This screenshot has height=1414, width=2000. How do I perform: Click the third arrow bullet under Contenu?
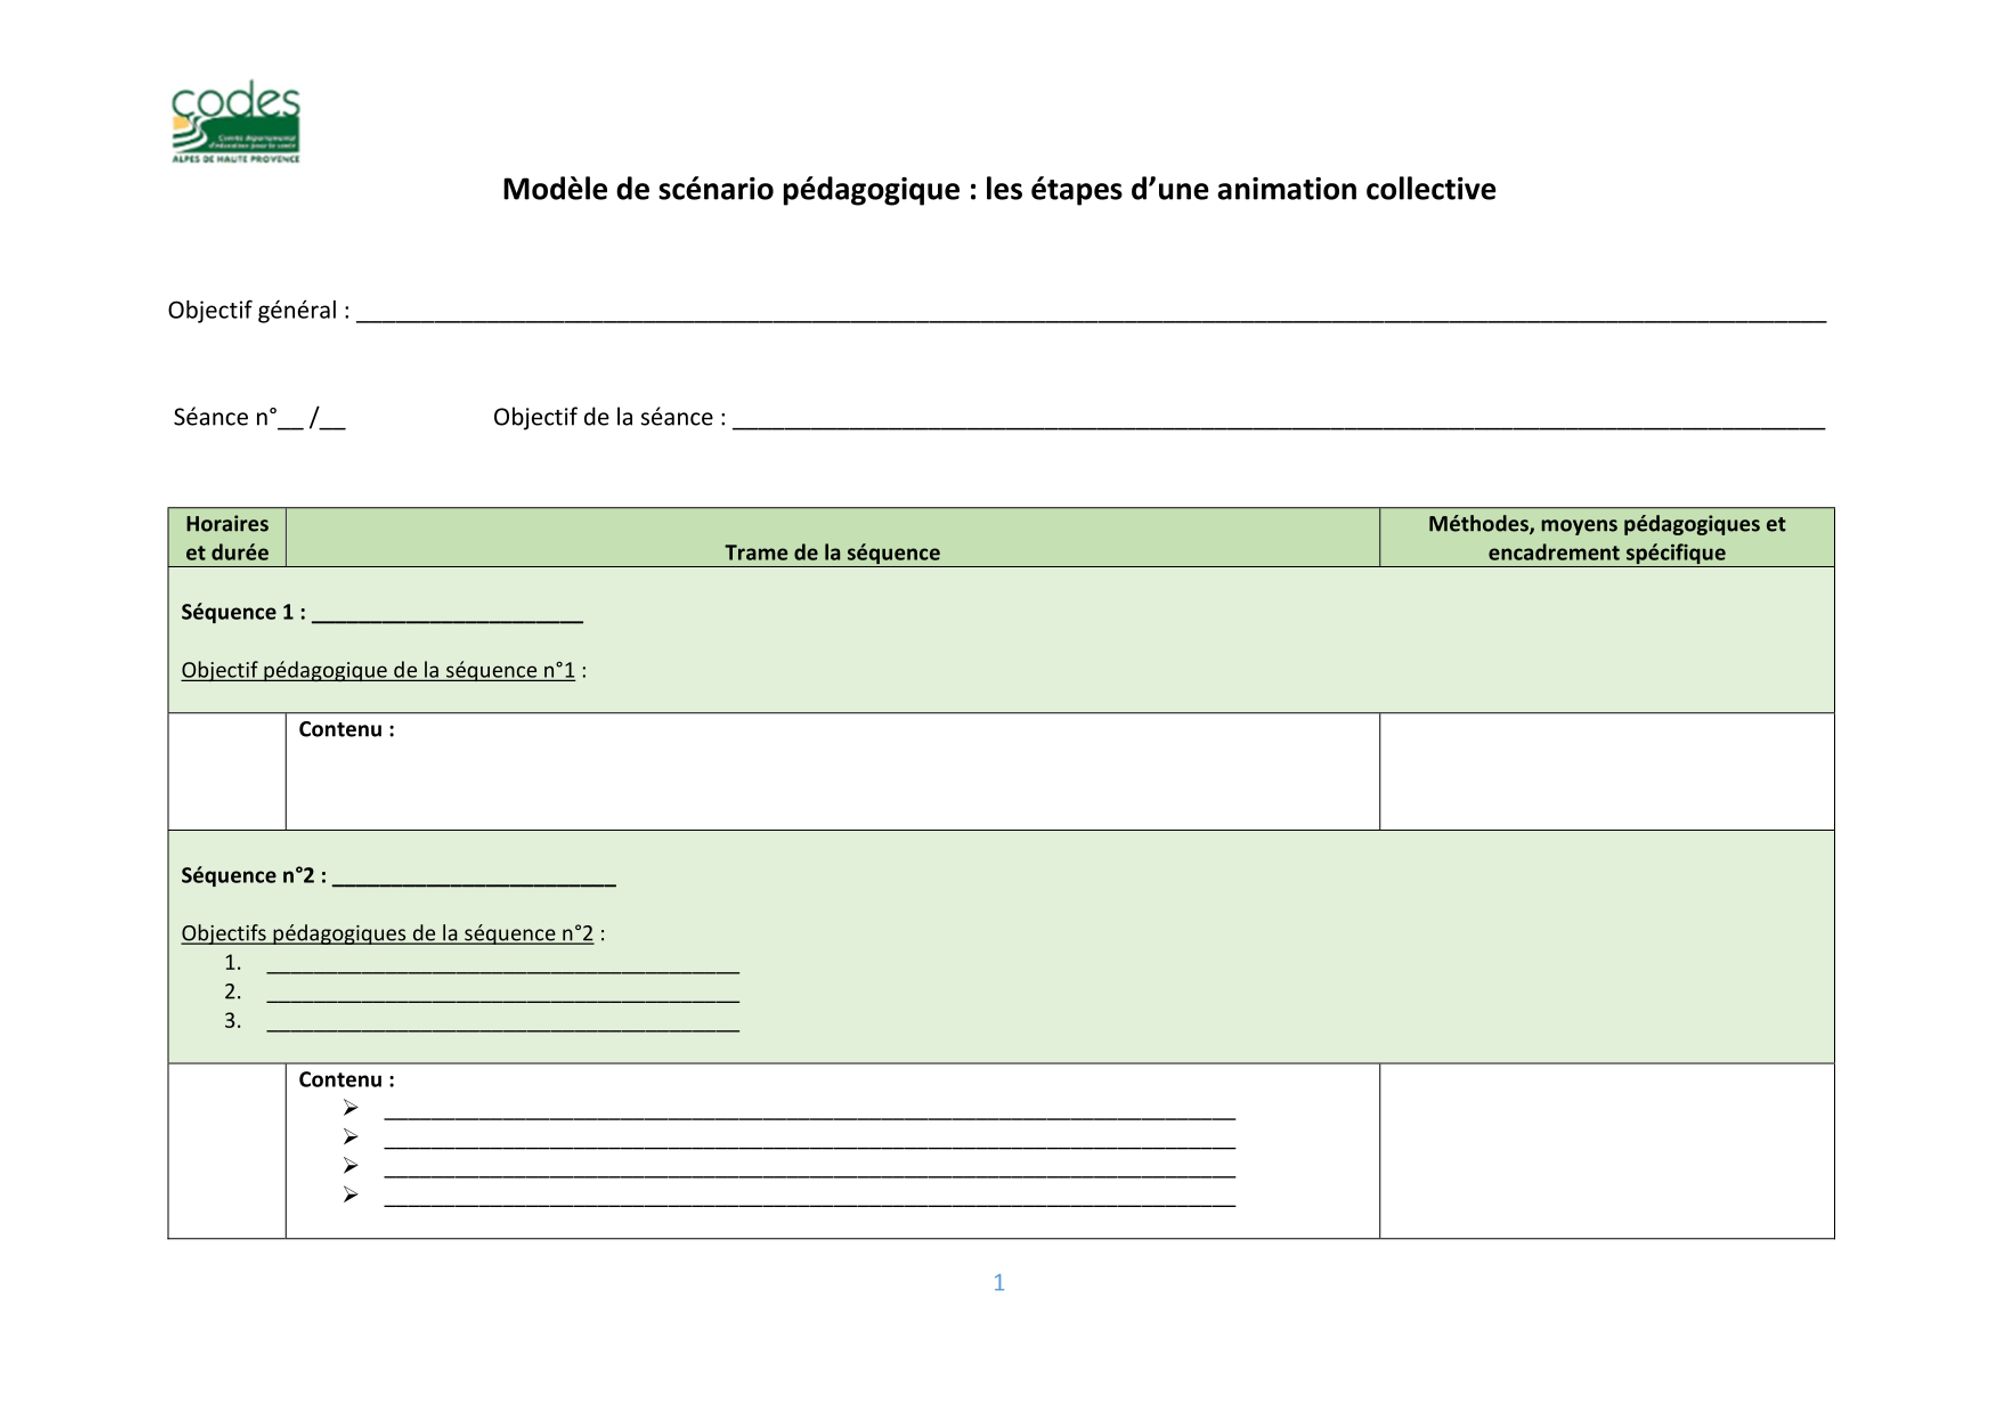click(x=350, y=1165)
